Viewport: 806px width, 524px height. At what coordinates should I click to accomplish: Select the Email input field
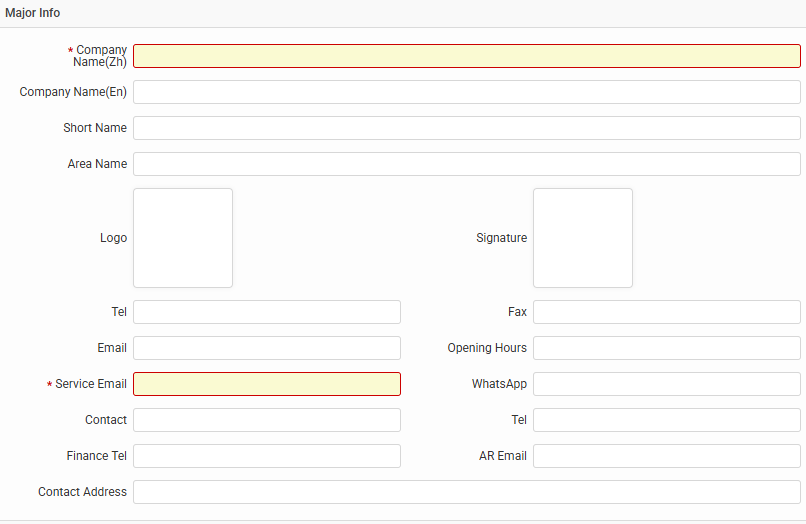[x=267, y=348]
